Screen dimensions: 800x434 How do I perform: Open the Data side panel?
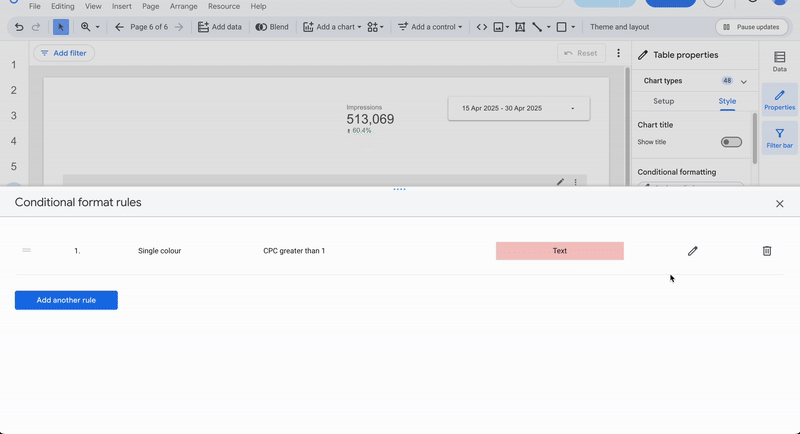(x=779, y=61)
